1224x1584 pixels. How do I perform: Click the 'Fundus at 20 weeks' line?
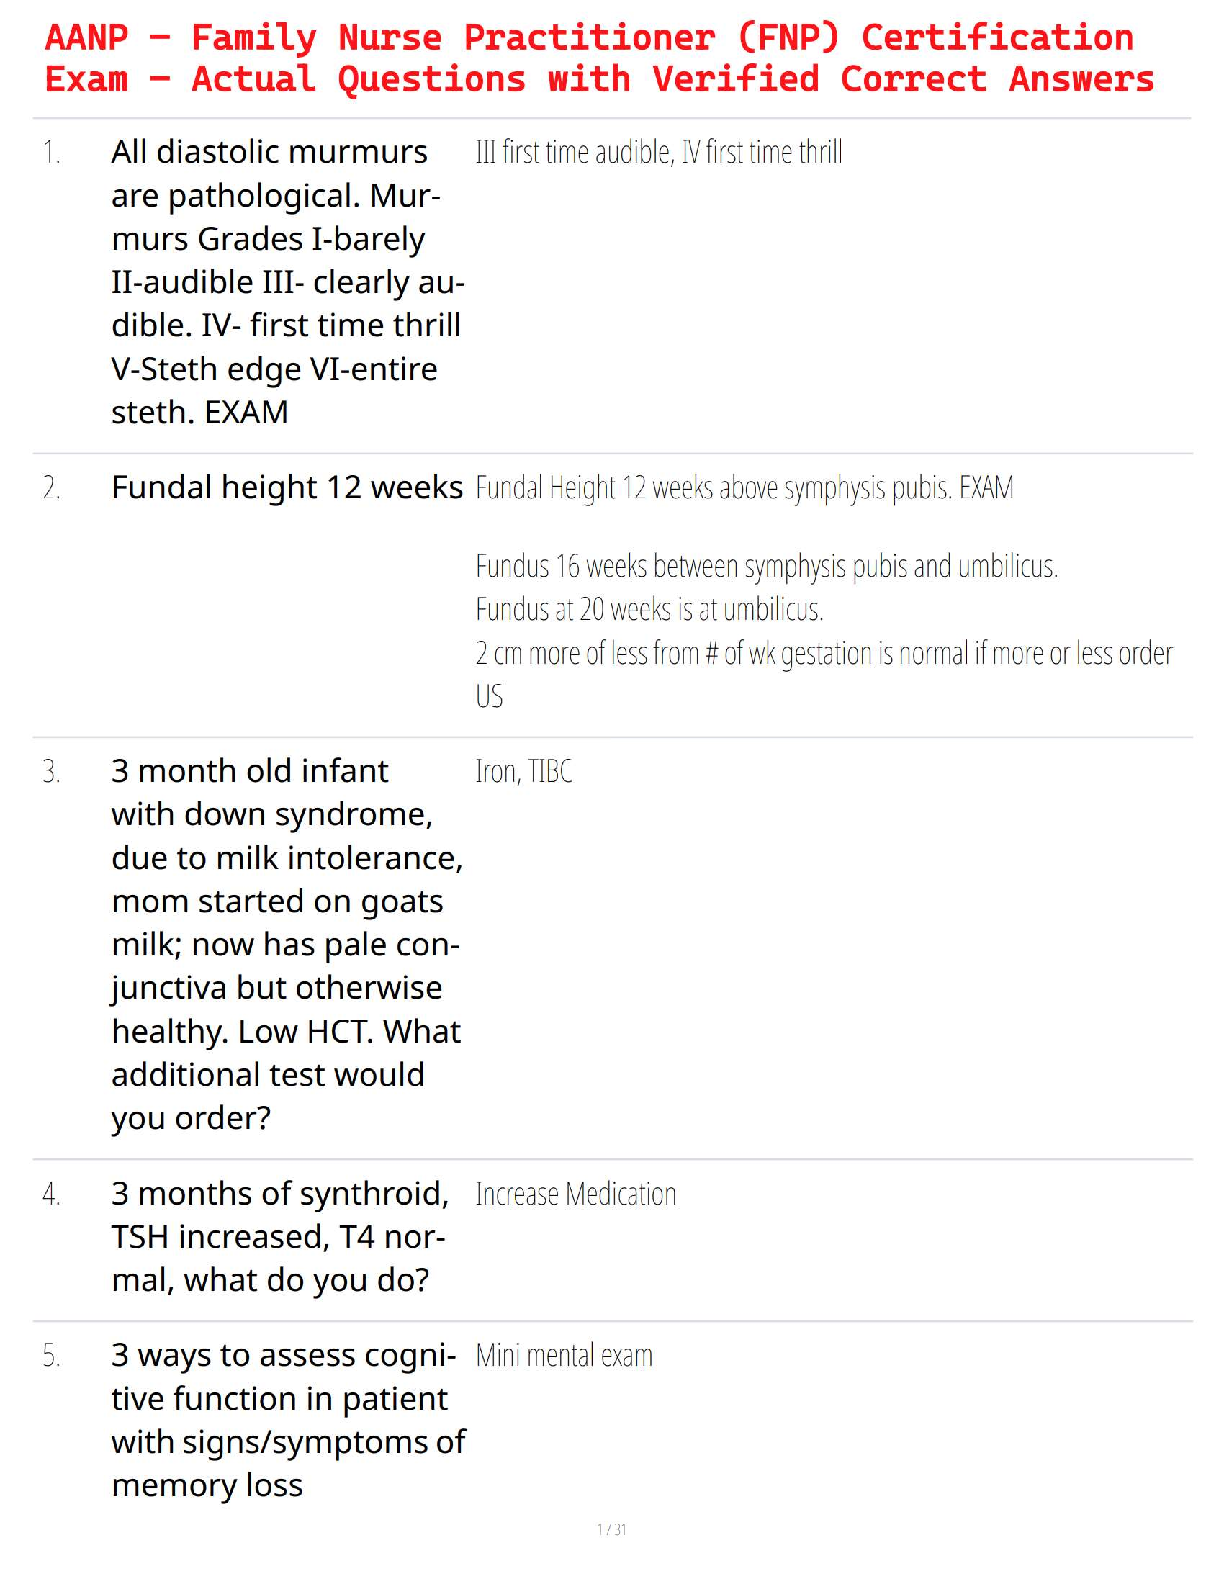(649, 610)
